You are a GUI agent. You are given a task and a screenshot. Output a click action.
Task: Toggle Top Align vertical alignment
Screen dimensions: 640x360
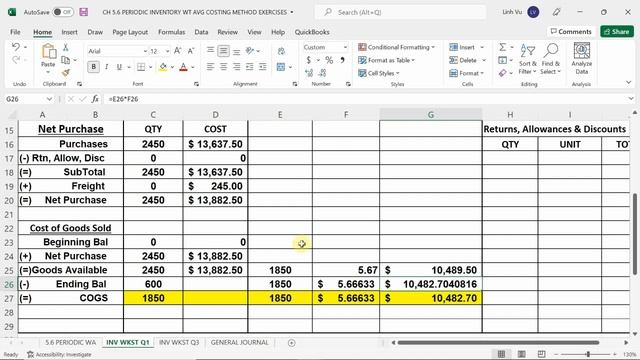(210, 51)
